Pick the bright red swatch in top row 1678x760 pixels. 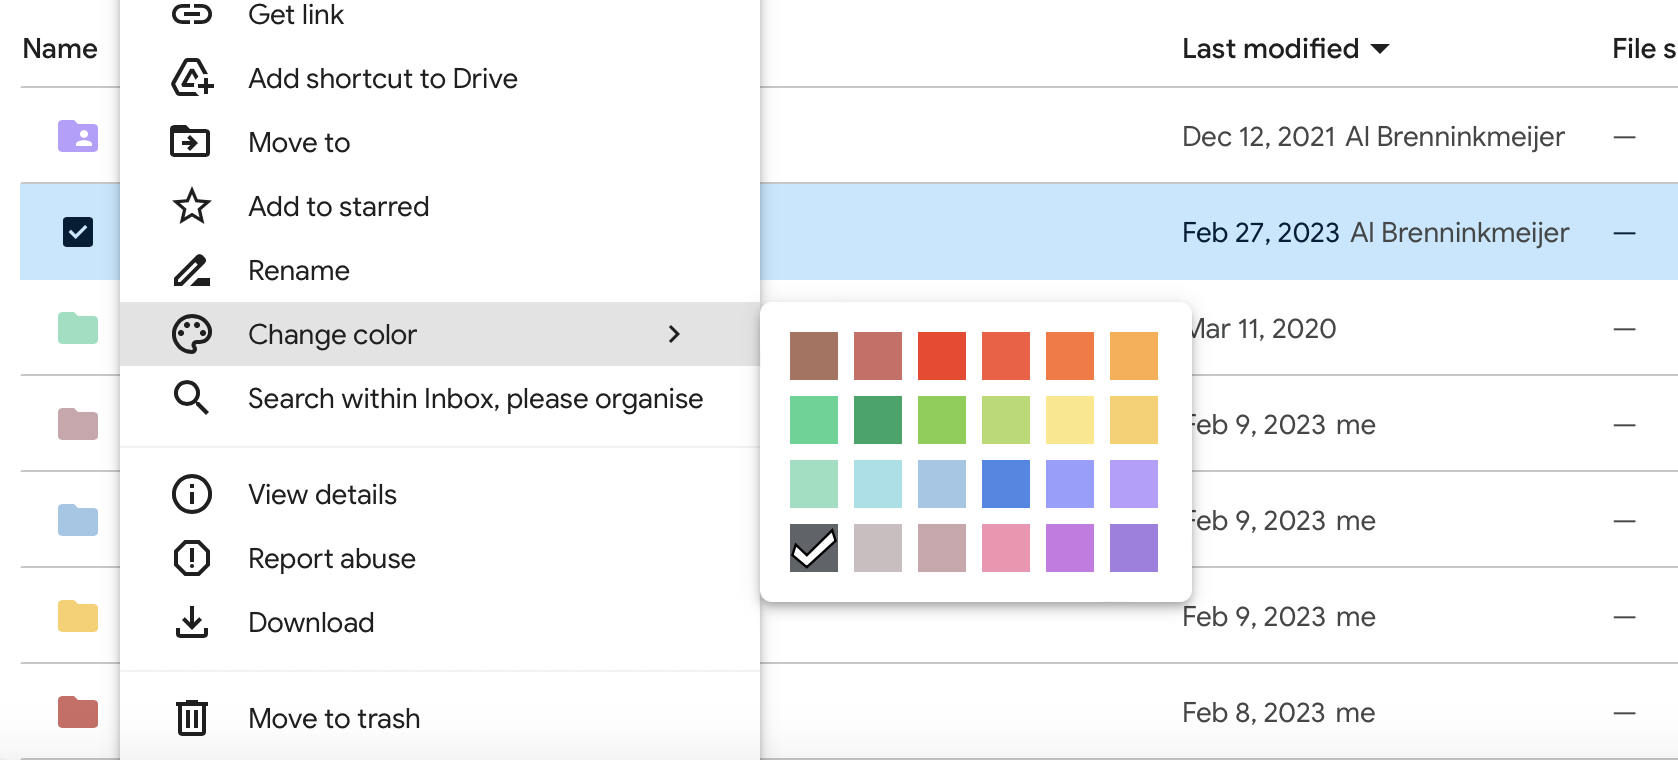(x=942, y=356)
